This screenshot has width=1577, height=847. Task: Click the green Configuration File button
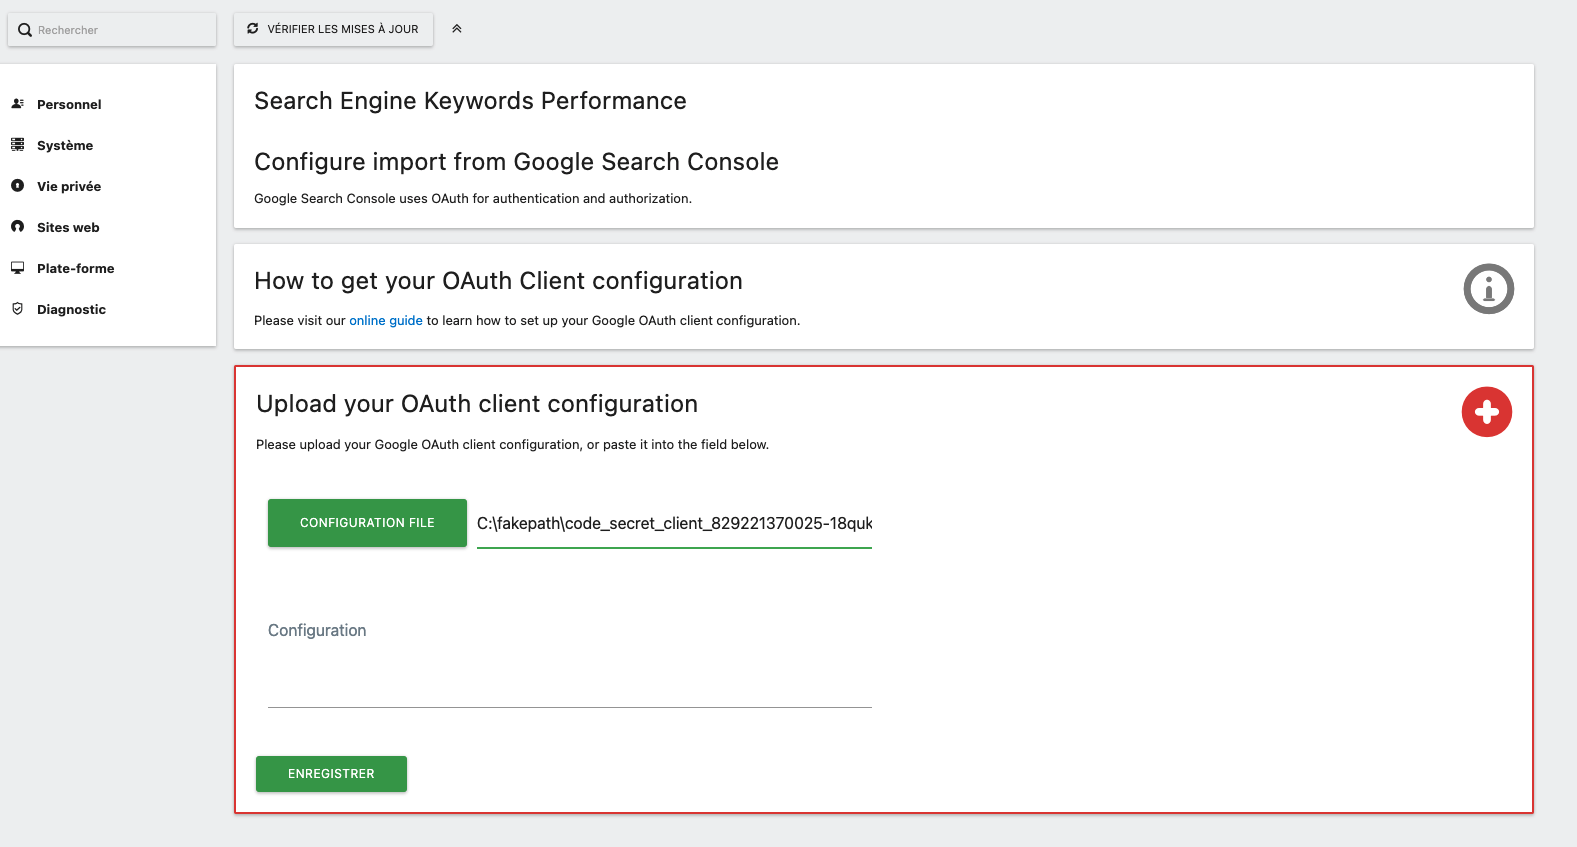pos(367,523)
